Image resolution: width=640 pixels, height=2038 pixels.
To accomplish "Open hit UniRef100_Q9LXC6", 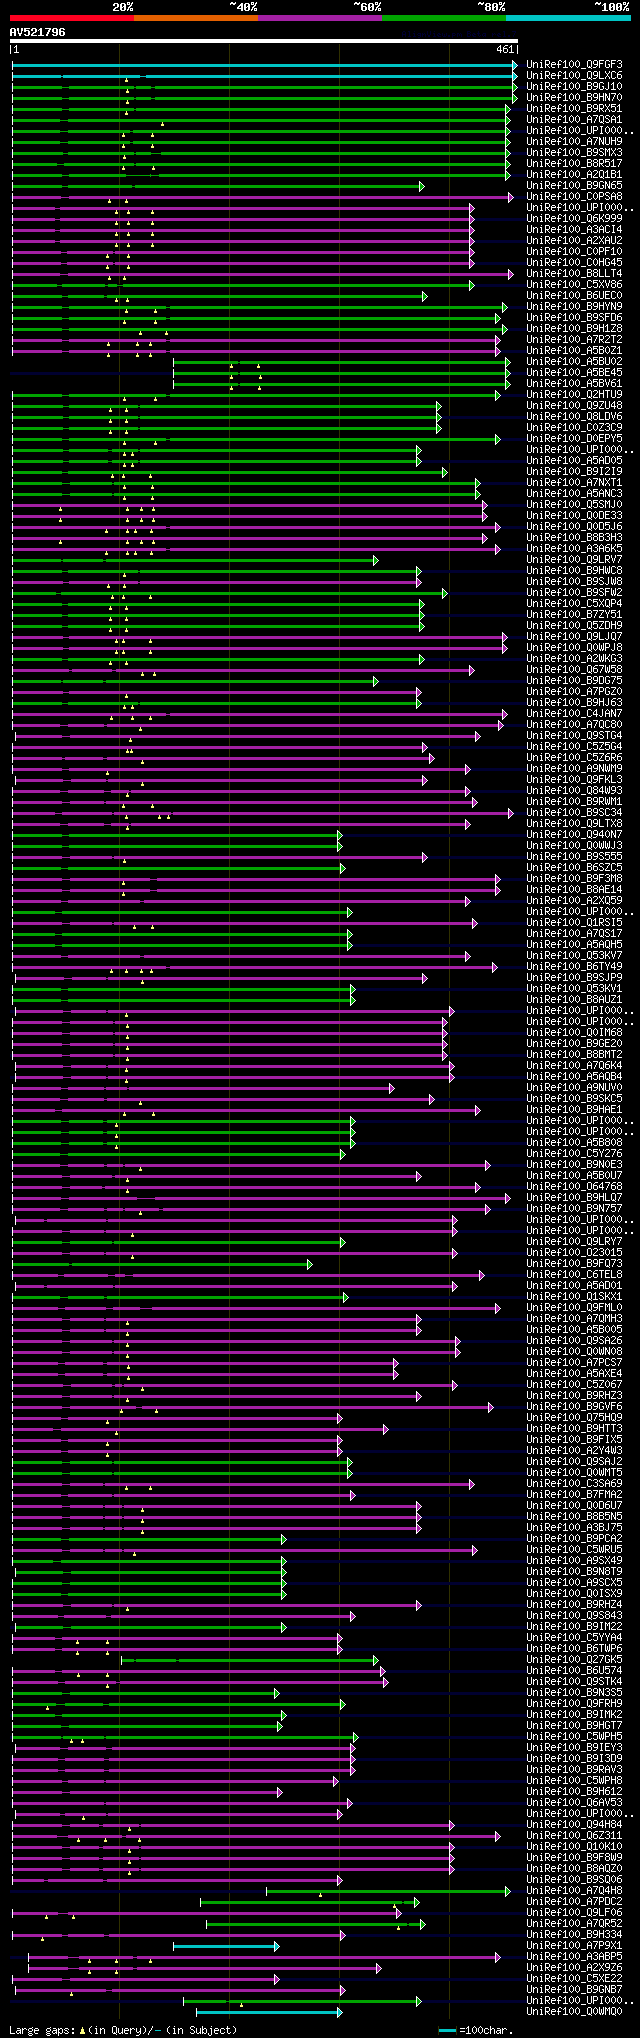I will (x=574, y=76).
